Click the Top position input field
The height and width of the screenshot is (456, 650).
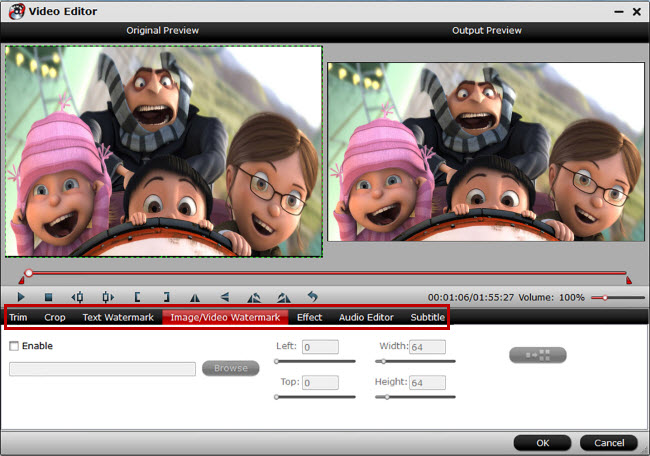click(320, 382)
